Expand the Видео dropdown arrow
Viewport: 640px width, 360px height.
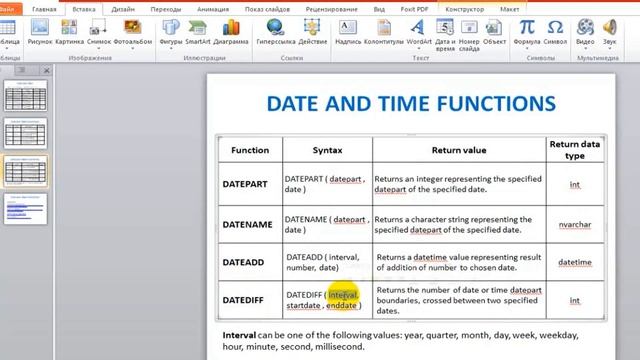tap(585, 49)
